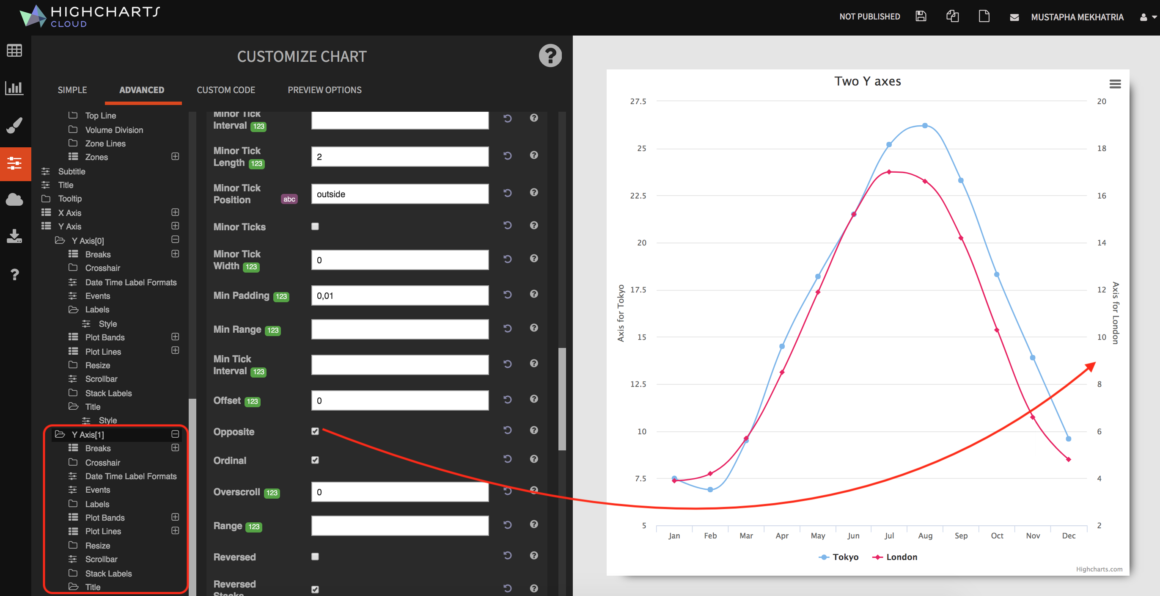Expand Plot Bands under Y Axis[0]
The height and width of the screenshot is (596, 1160).
(175, 338)
